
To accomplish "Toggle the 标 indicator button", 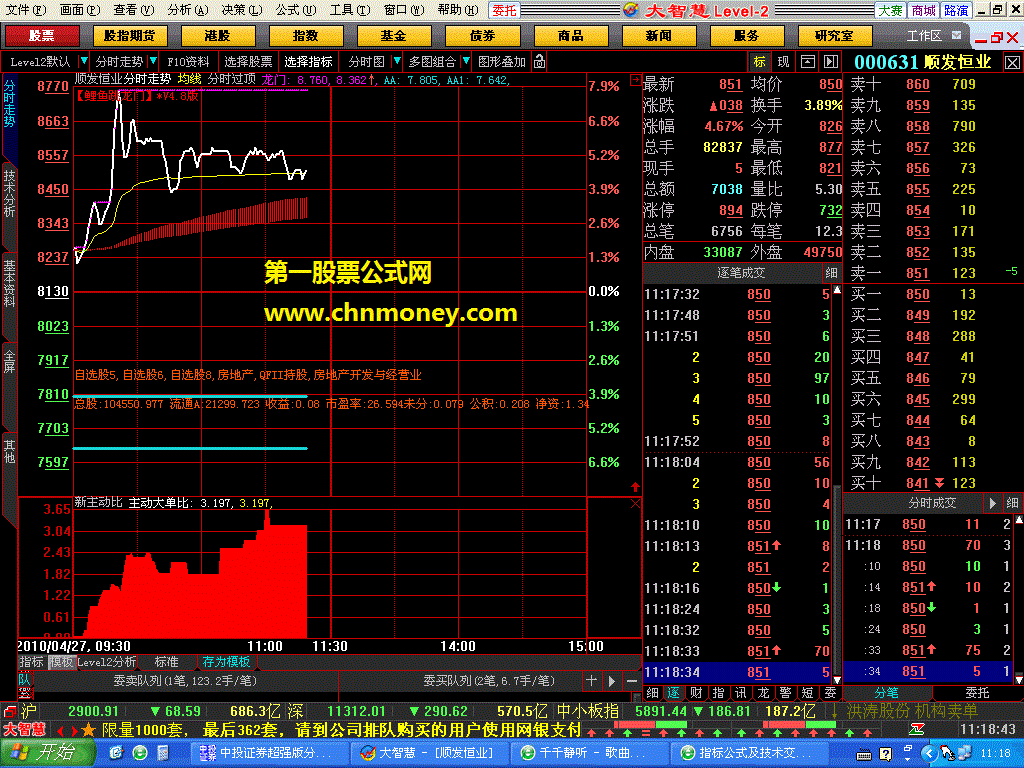I will (x=760, y=62).
